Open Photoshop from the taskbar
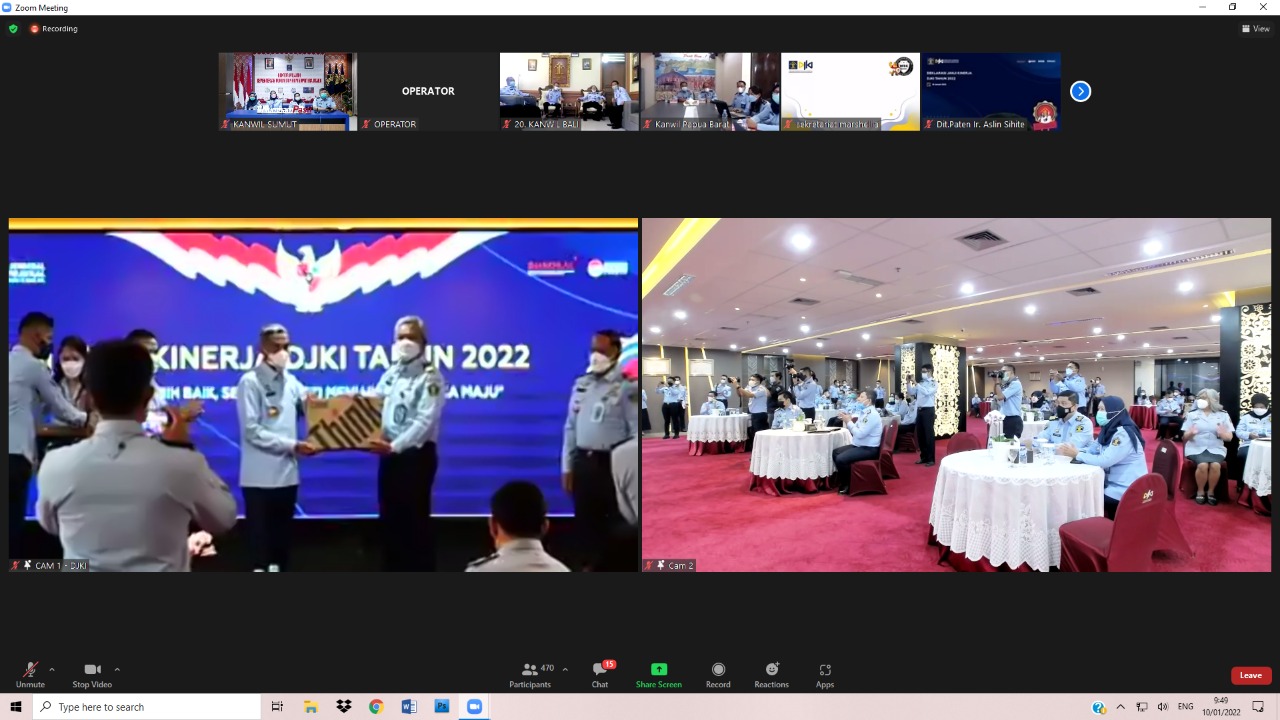This screenshot has height=720, width=1280. click(x=441, y=707)
